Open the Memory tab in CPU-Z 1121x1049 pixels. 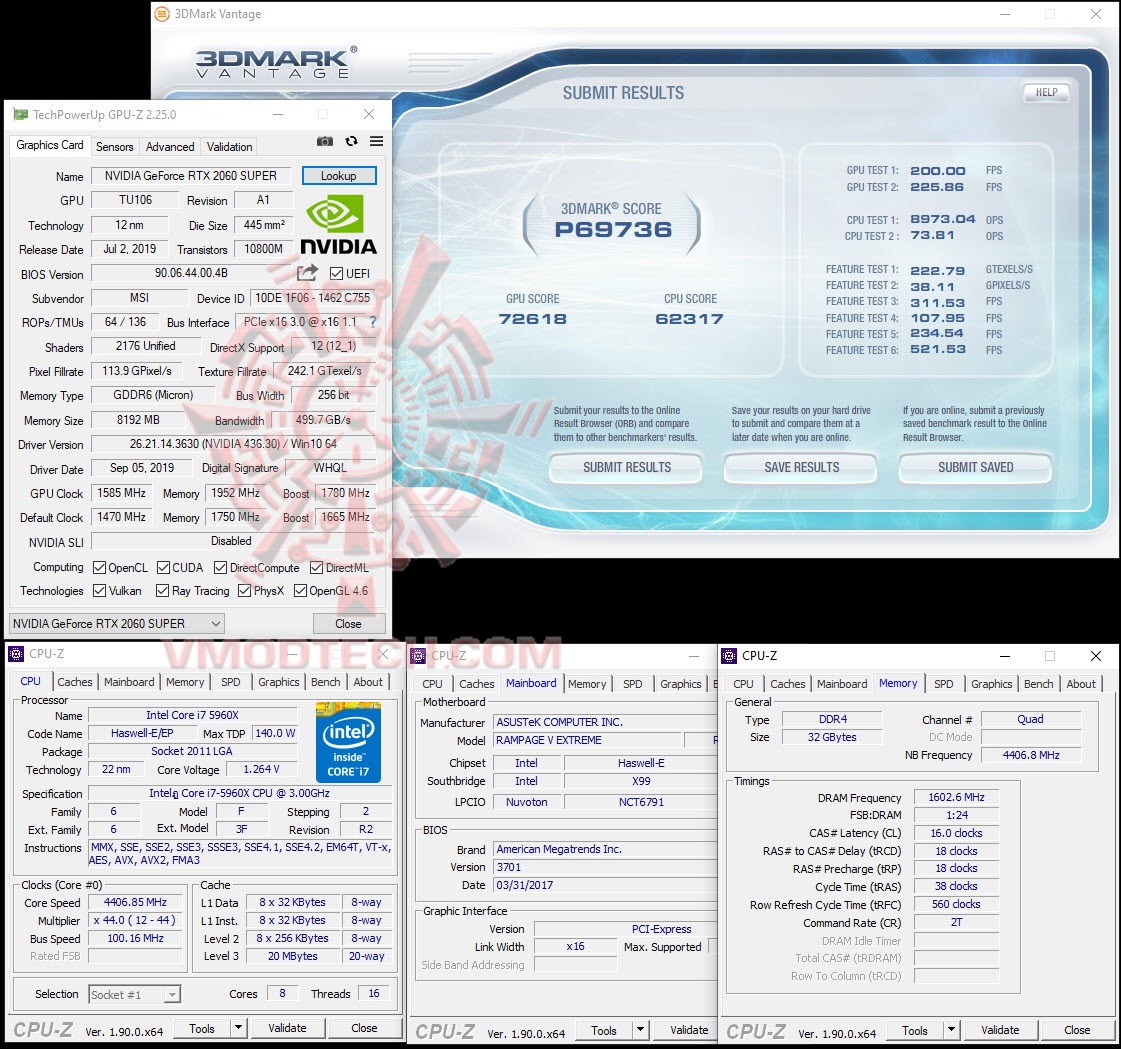pos(184,681)
